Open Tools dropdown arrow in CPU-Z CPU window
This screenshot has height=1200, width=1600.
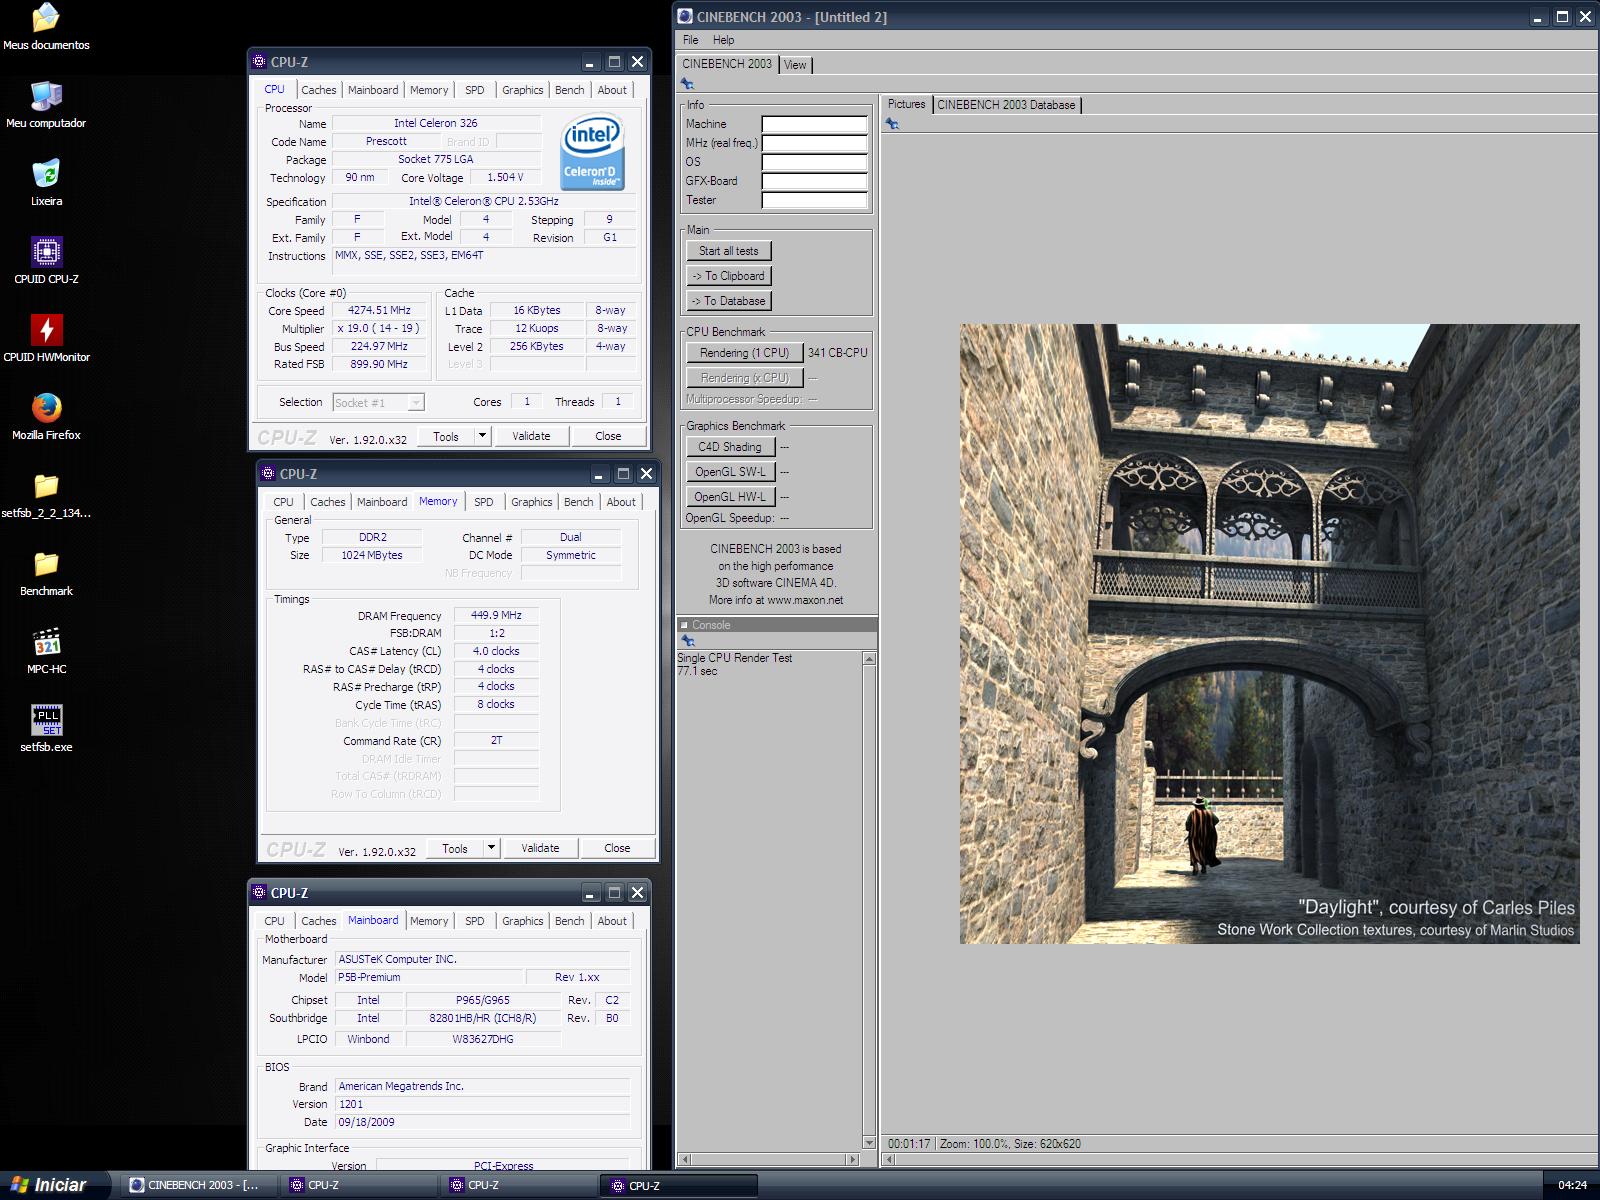click(482, 436)
